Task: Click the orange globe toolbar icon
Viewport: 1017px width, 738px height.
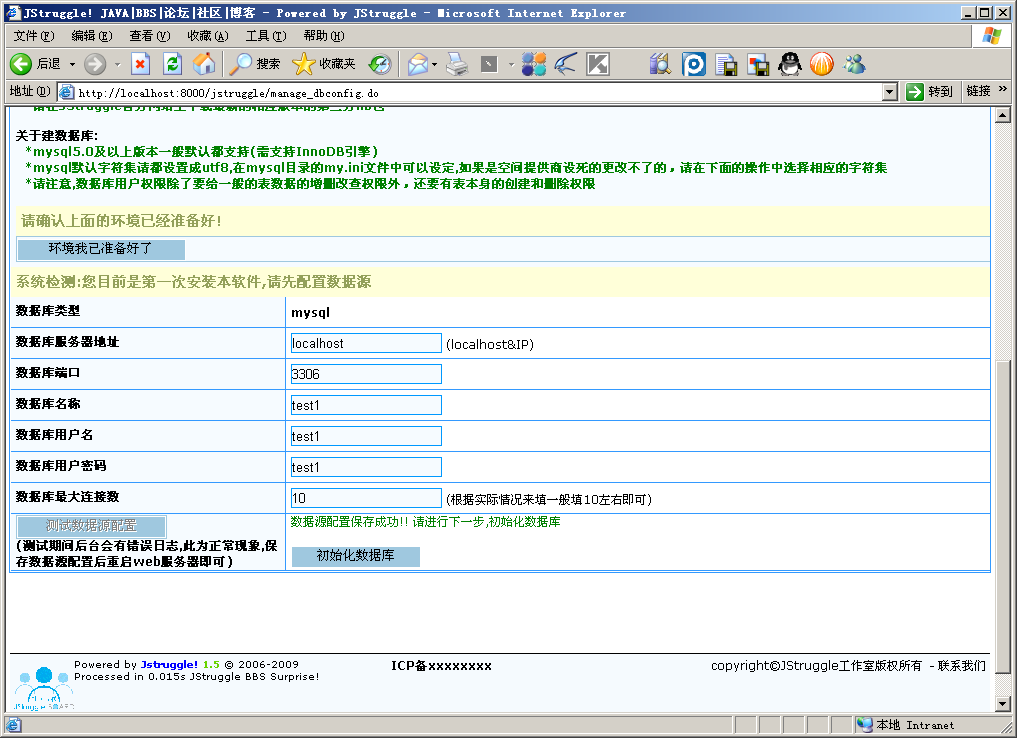Action: point(822,64)
